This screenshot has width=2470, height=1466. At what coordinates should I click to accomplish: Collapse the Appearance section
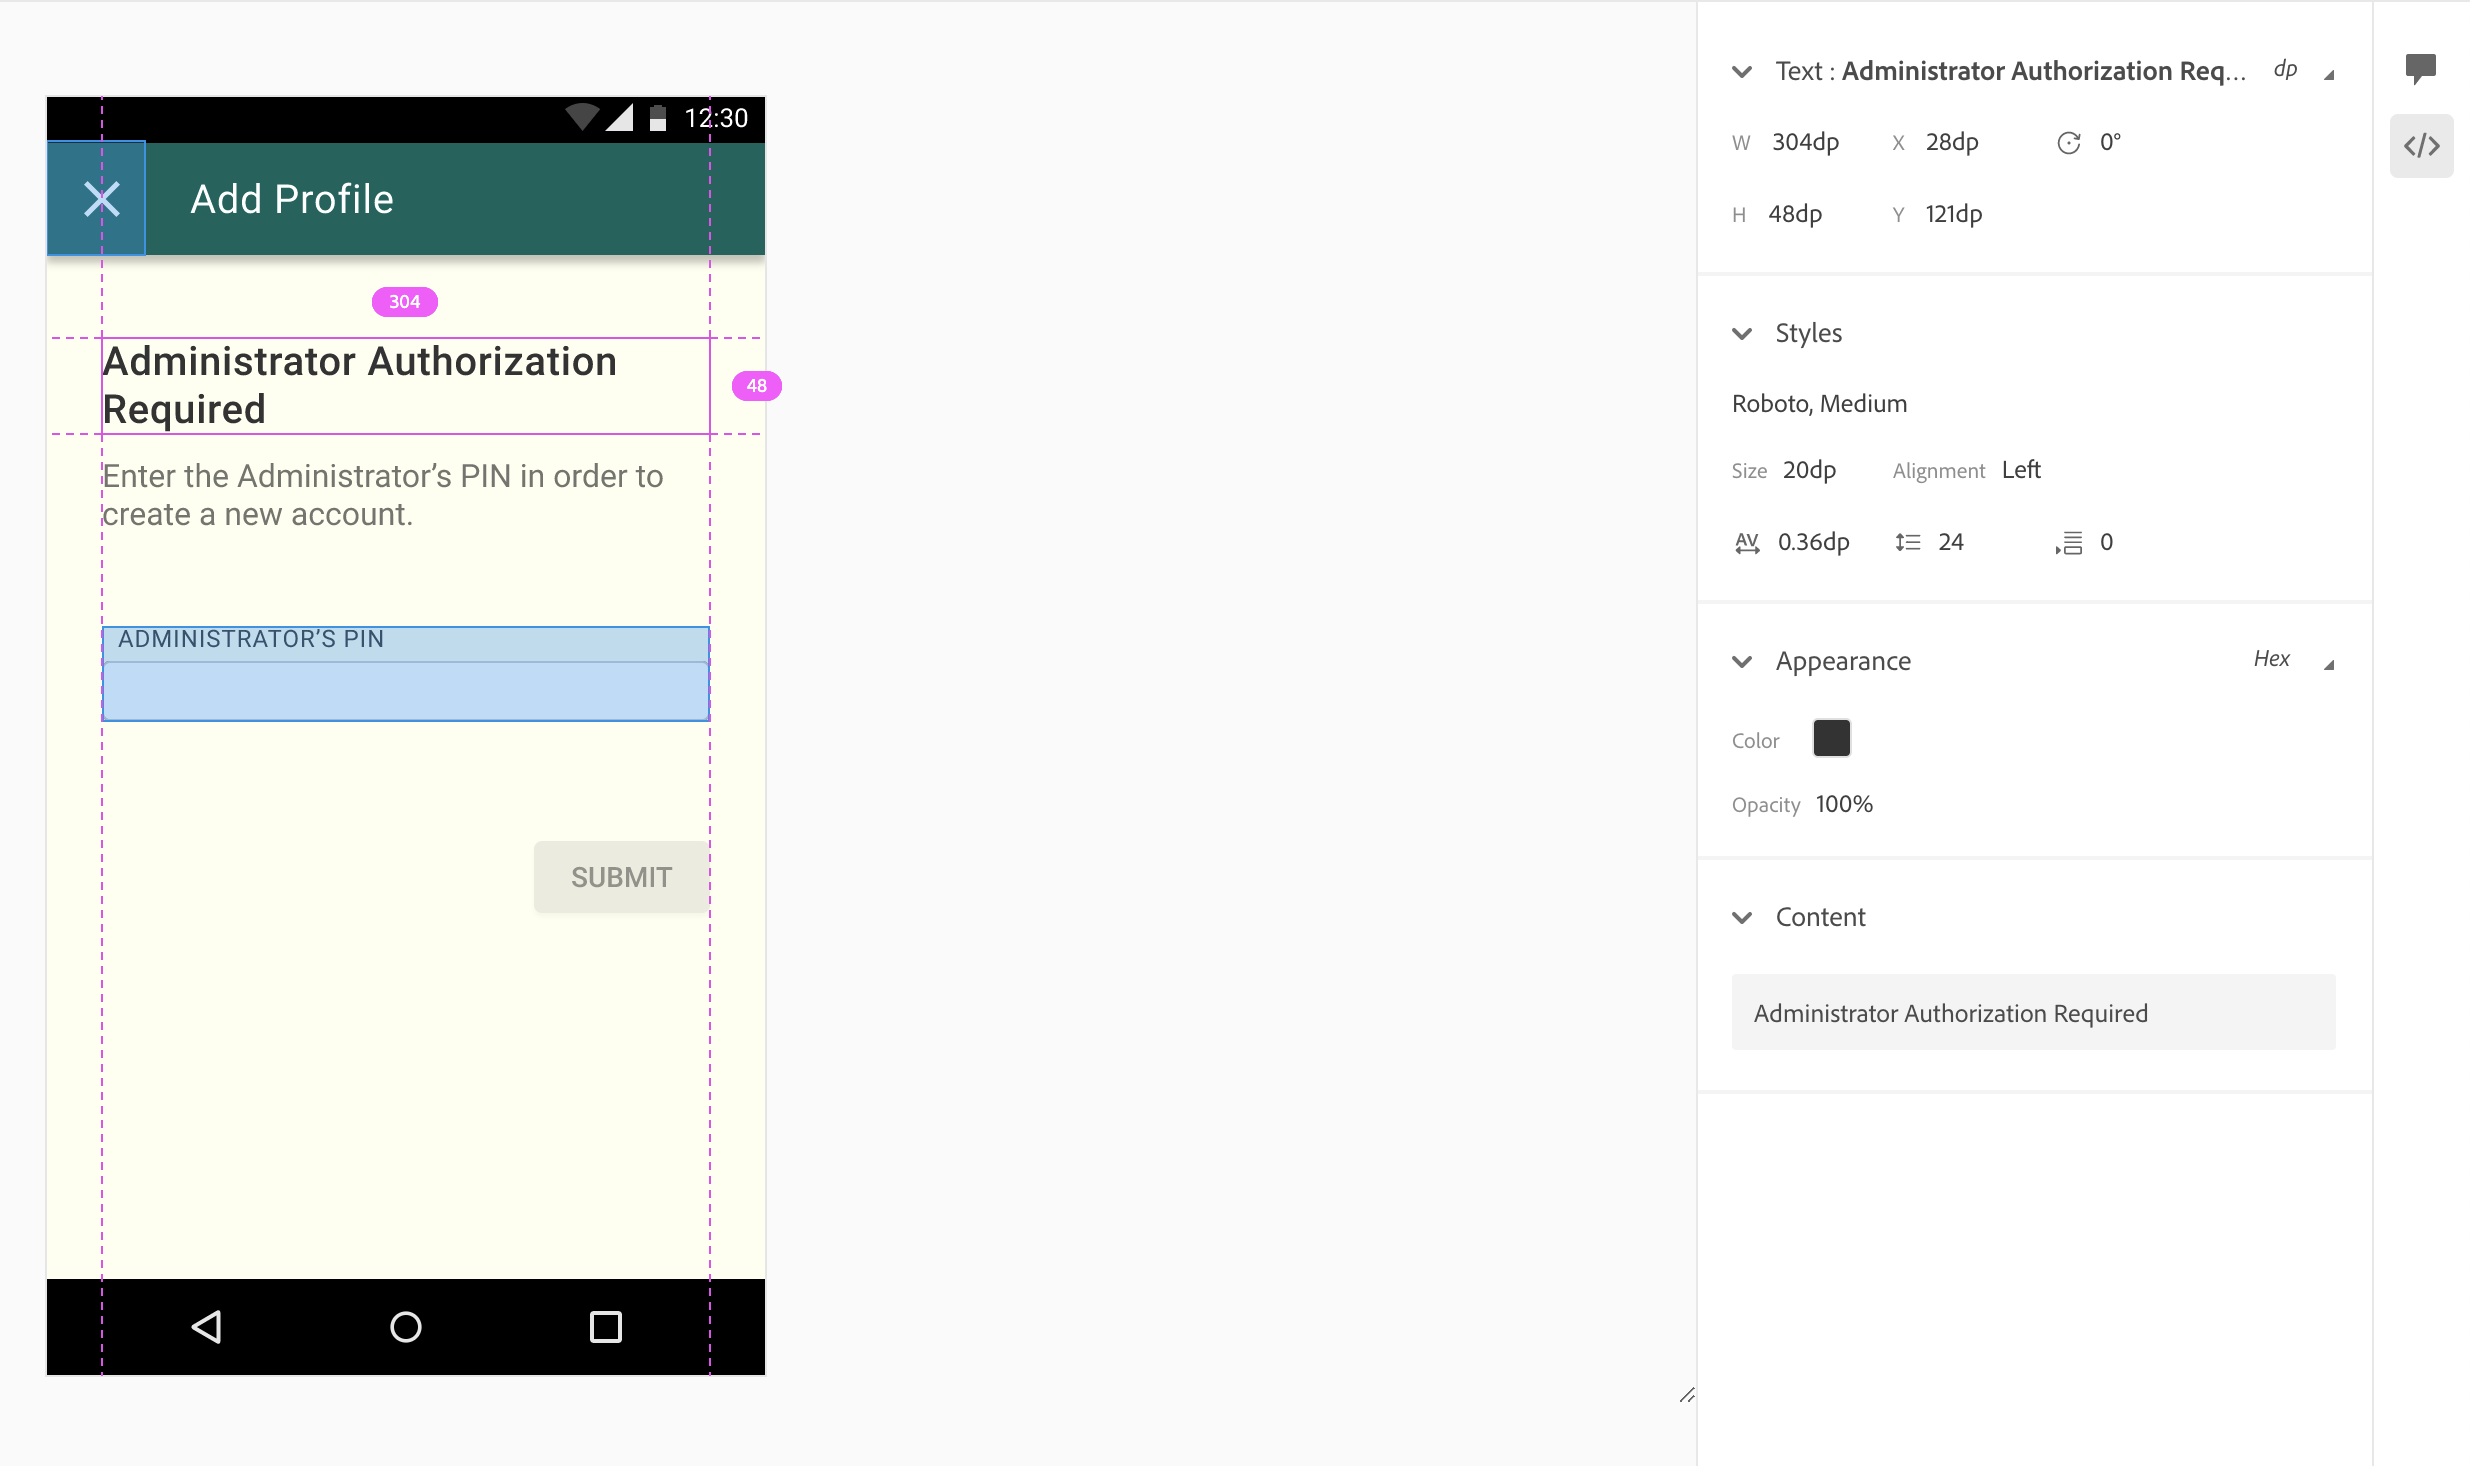point(1742,662)
